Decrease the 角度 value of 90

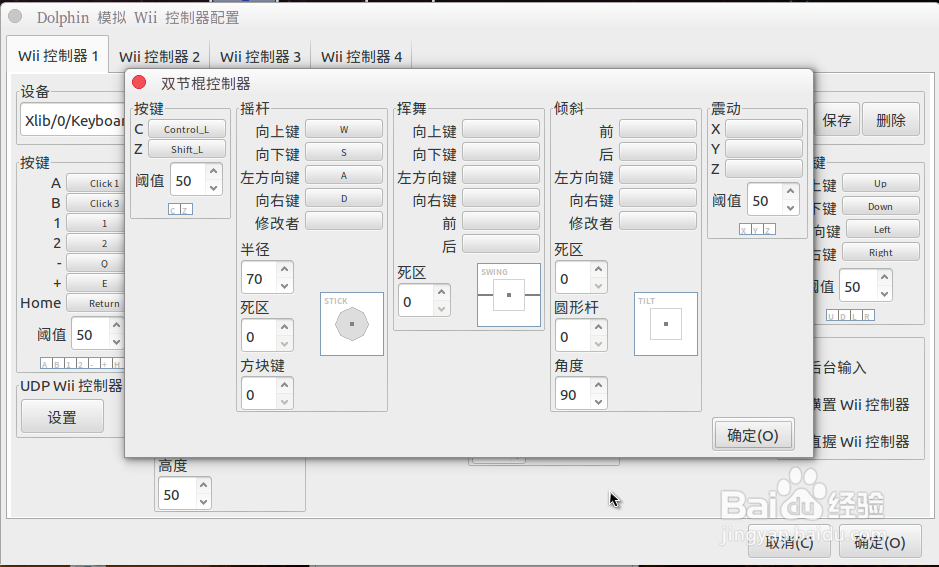pyautogui.click(x=598, y=402)
